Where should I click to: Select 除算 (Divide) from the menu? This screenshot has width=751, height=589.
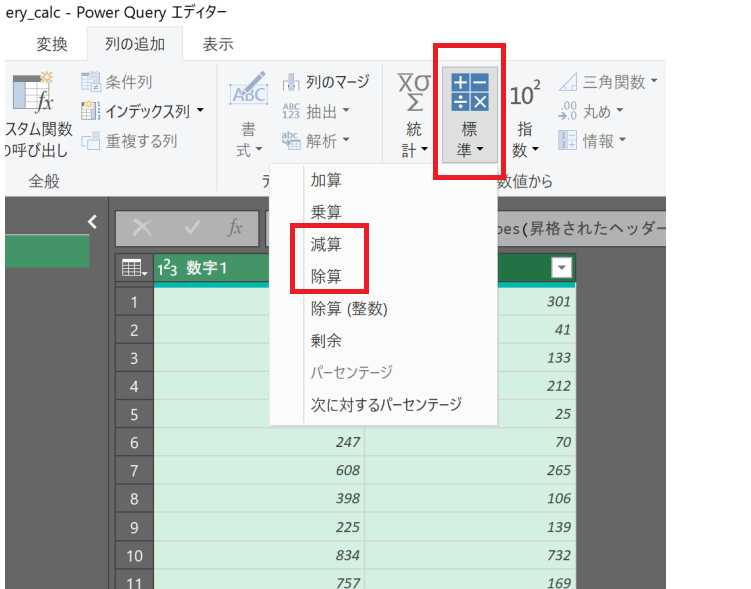point(326,275)
